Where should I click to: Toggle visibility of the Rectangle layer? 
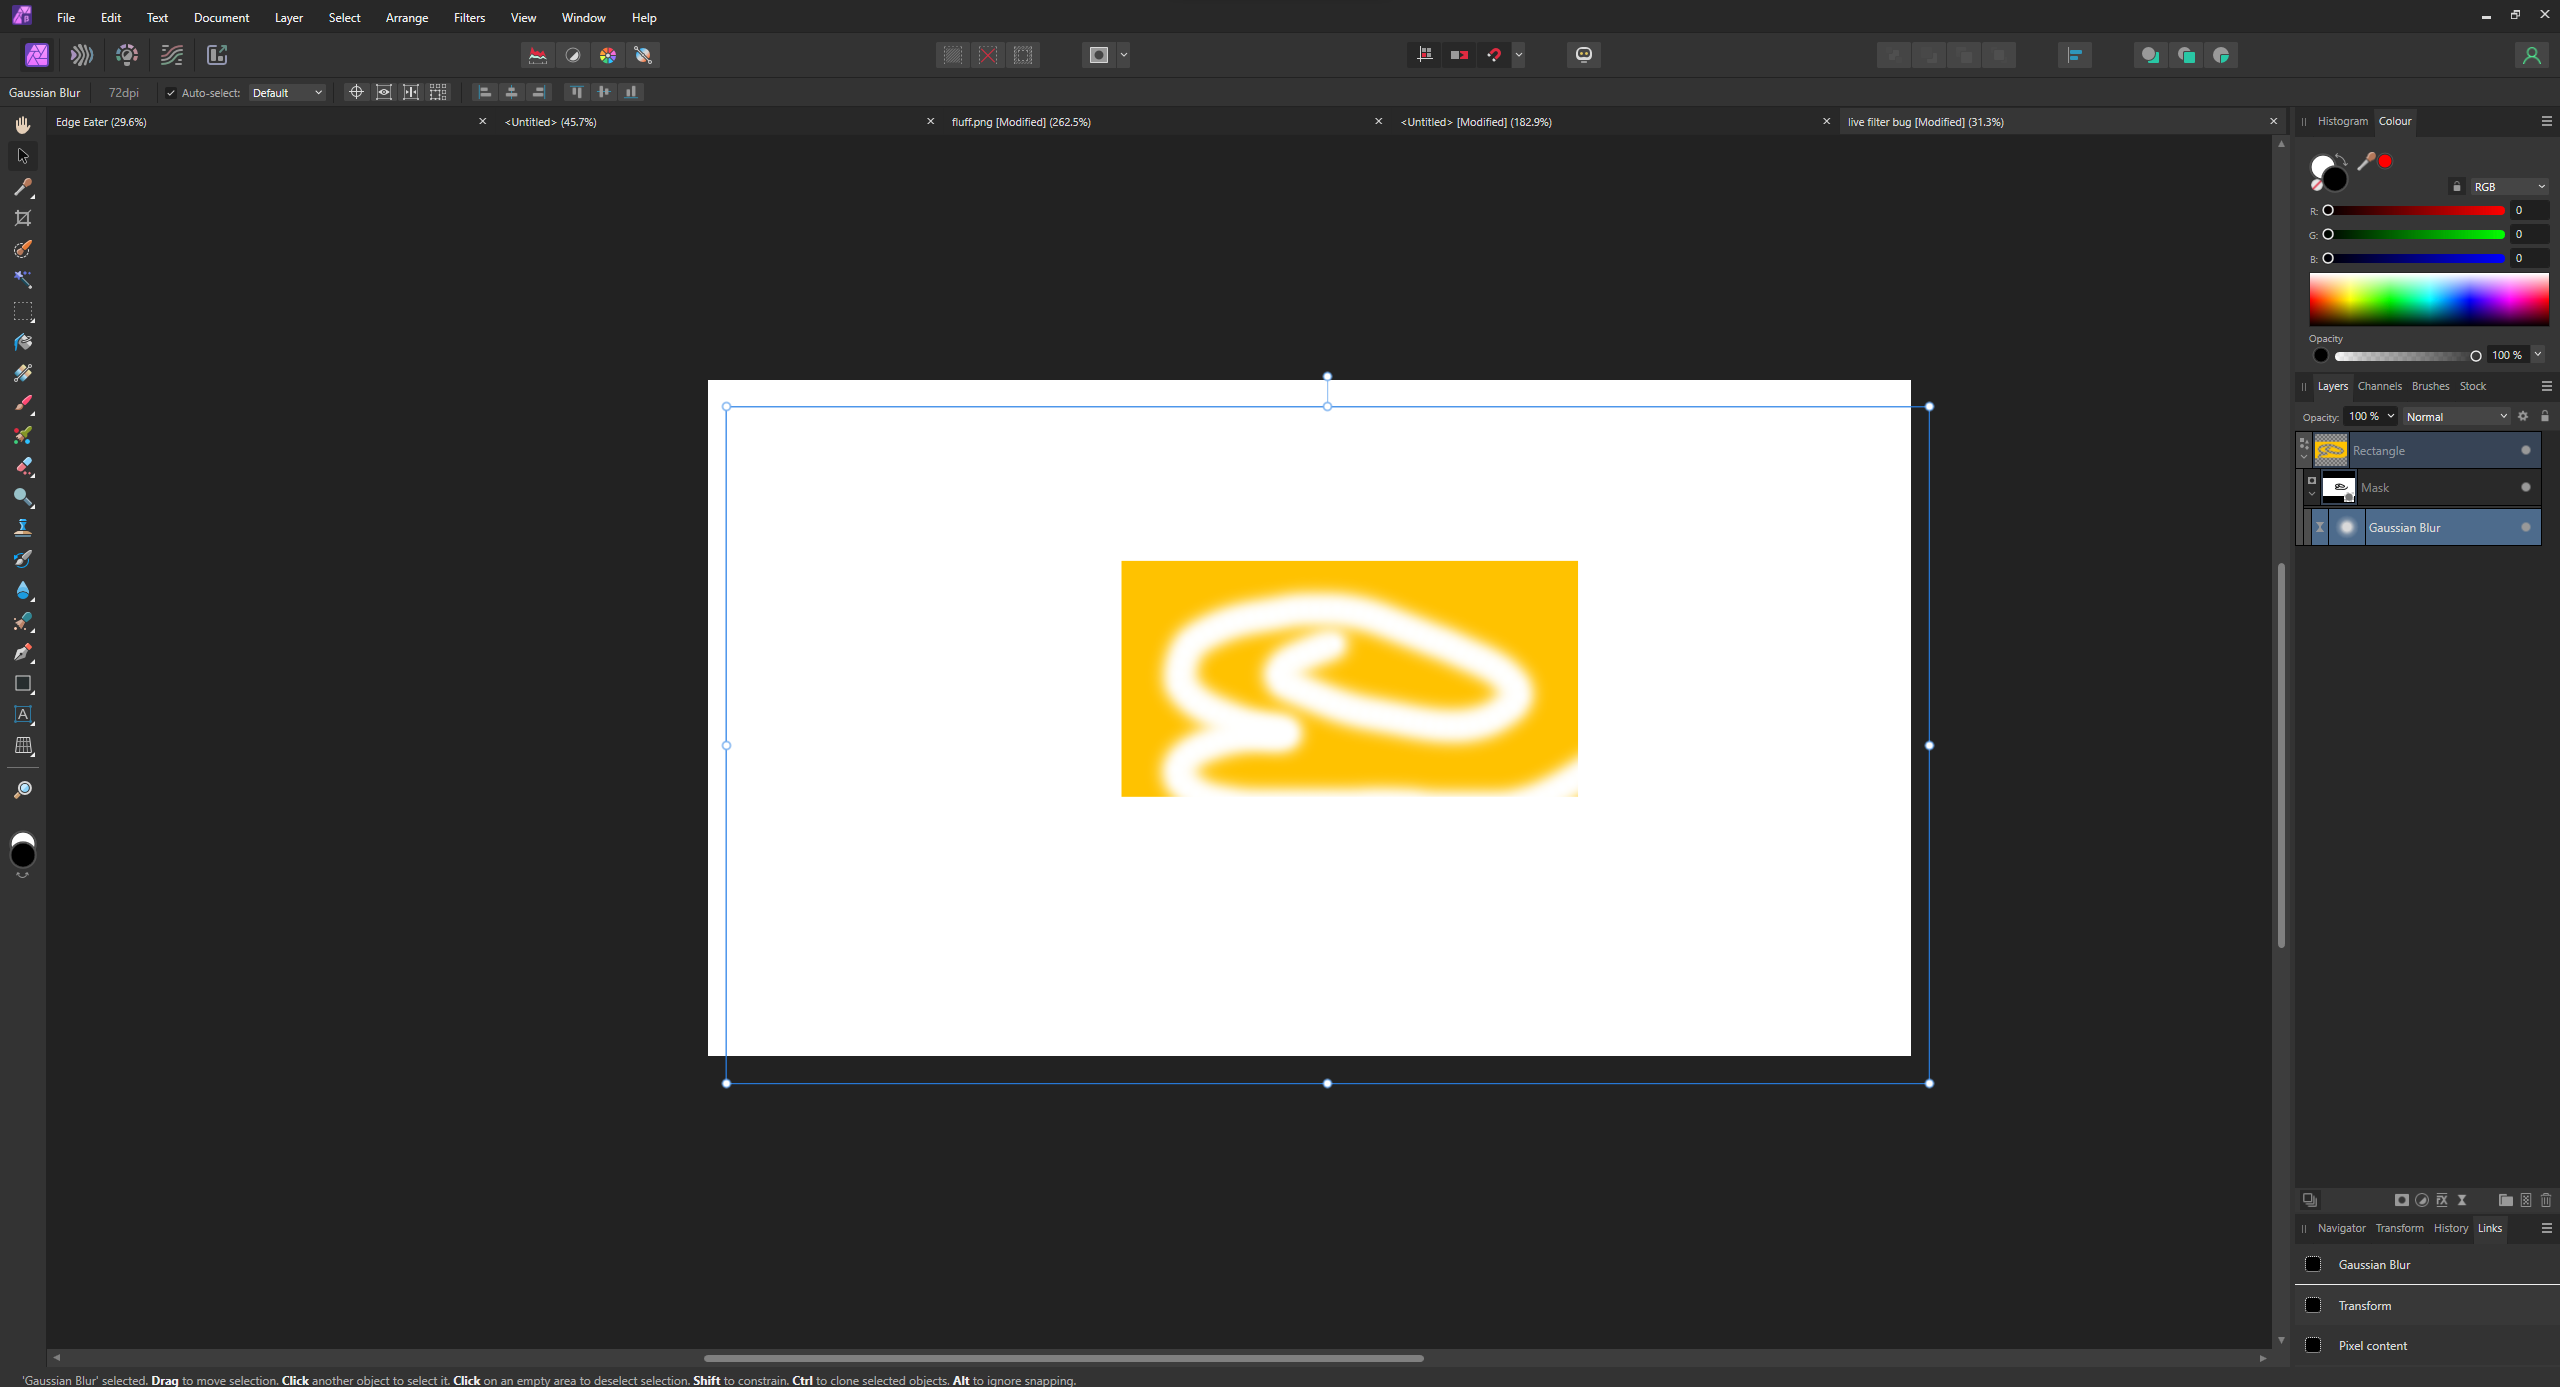[2526, 450]
